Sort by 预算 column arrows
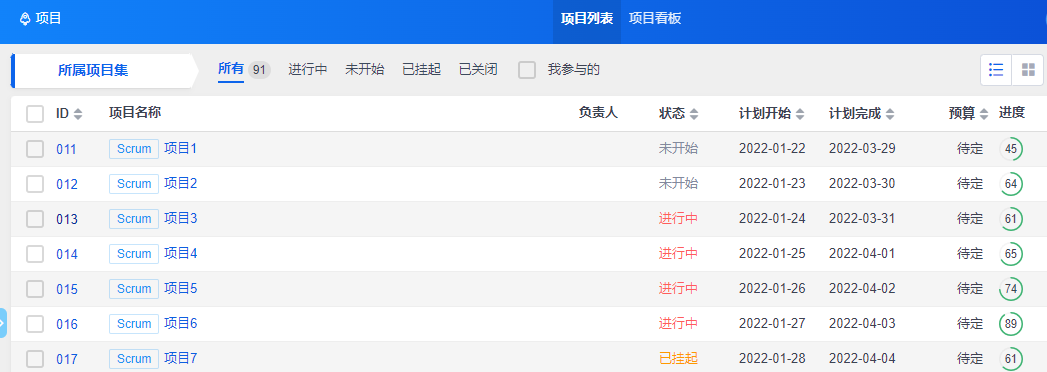This screenshot has width=1047, height=372. pos(984,114)
